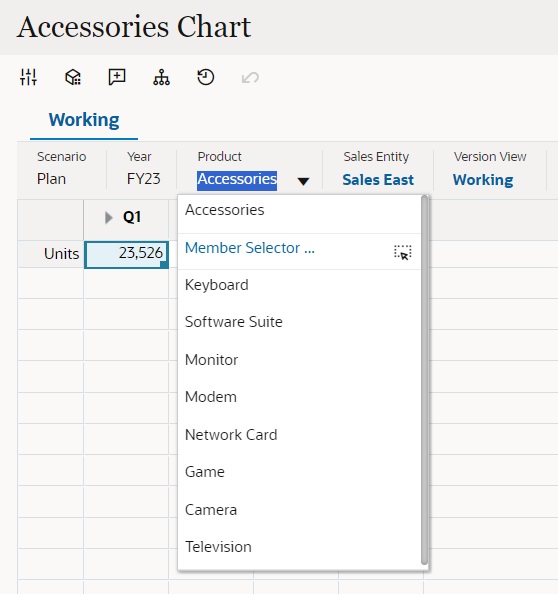The image size is (558, 594).
Task: Select Monitor in the dropdown list
Action: coord(211,360)
